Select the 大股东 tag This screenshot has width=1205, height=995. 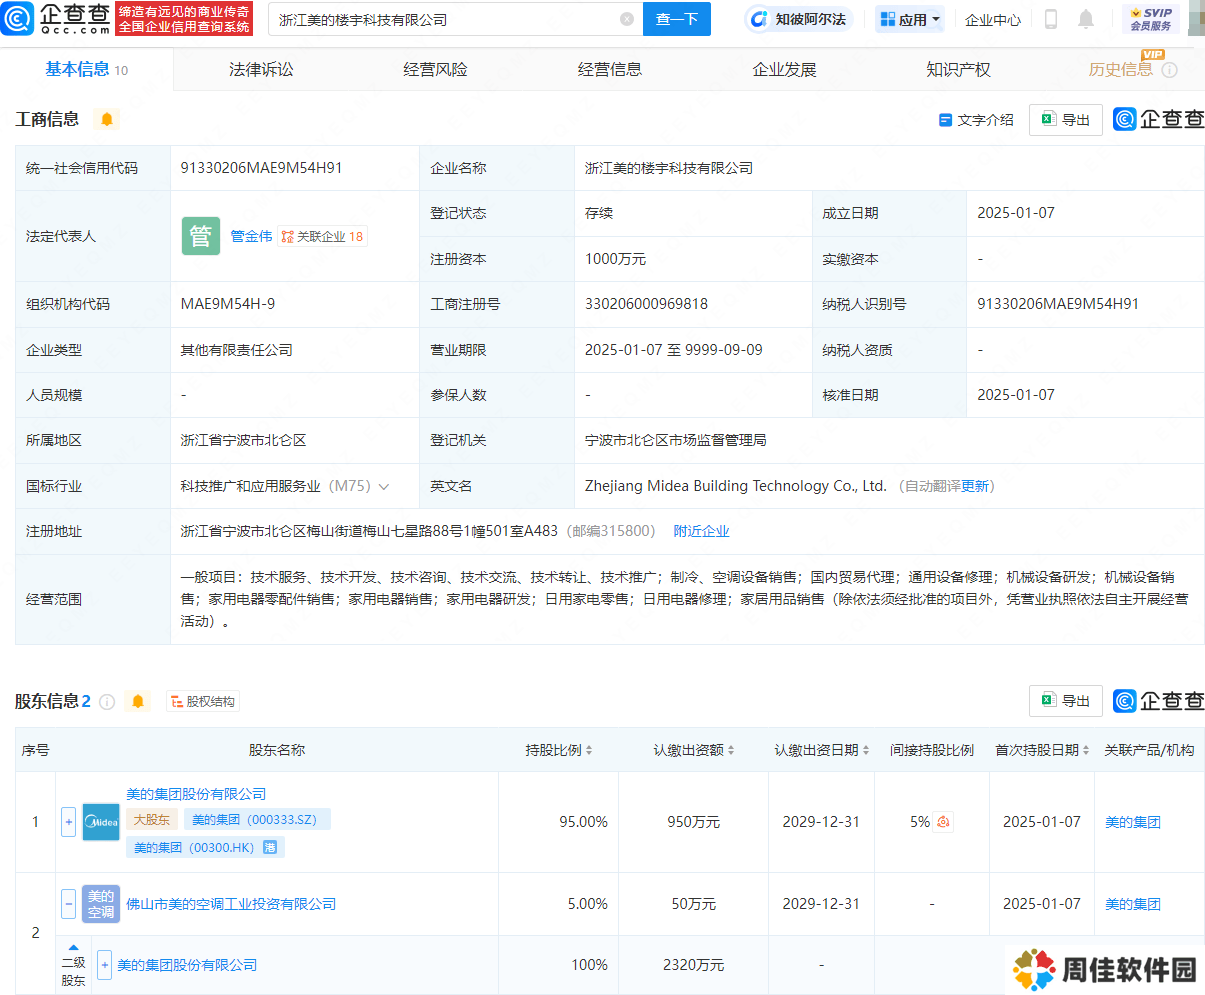[x=152, y=820]
